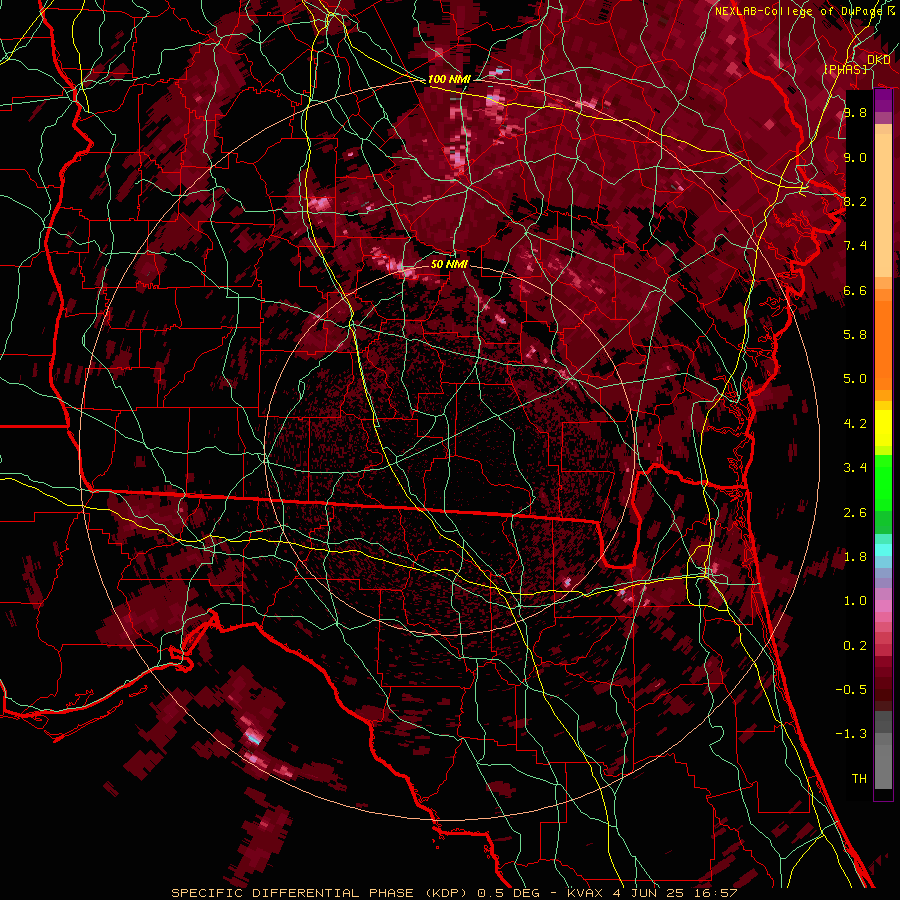Pick the bright green segment of the color bar
The width and height of the screenshot is (900, 900).
[x=883, y=482]
